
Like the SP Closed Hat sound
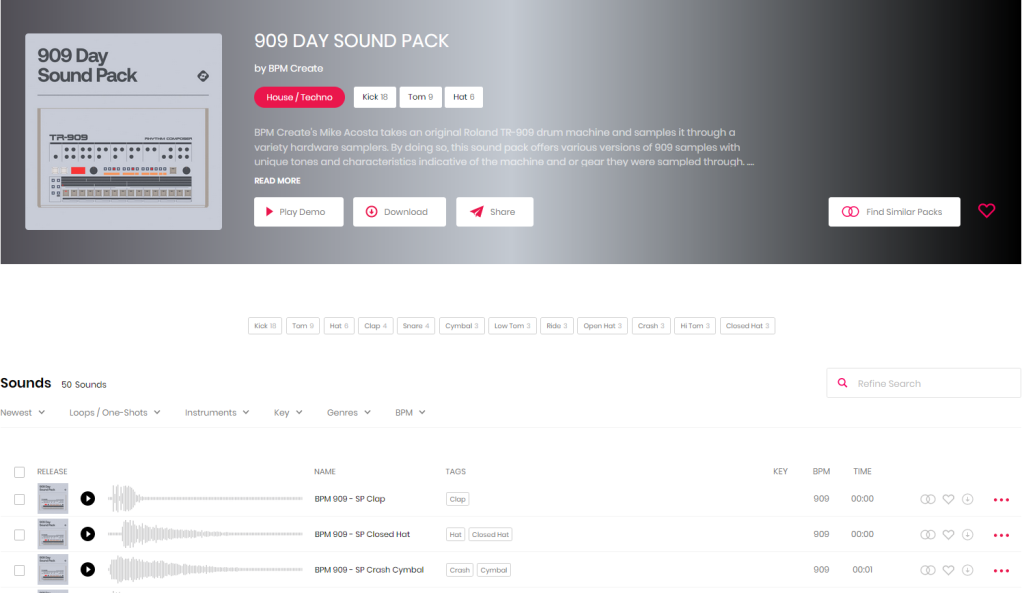[948, 535]
